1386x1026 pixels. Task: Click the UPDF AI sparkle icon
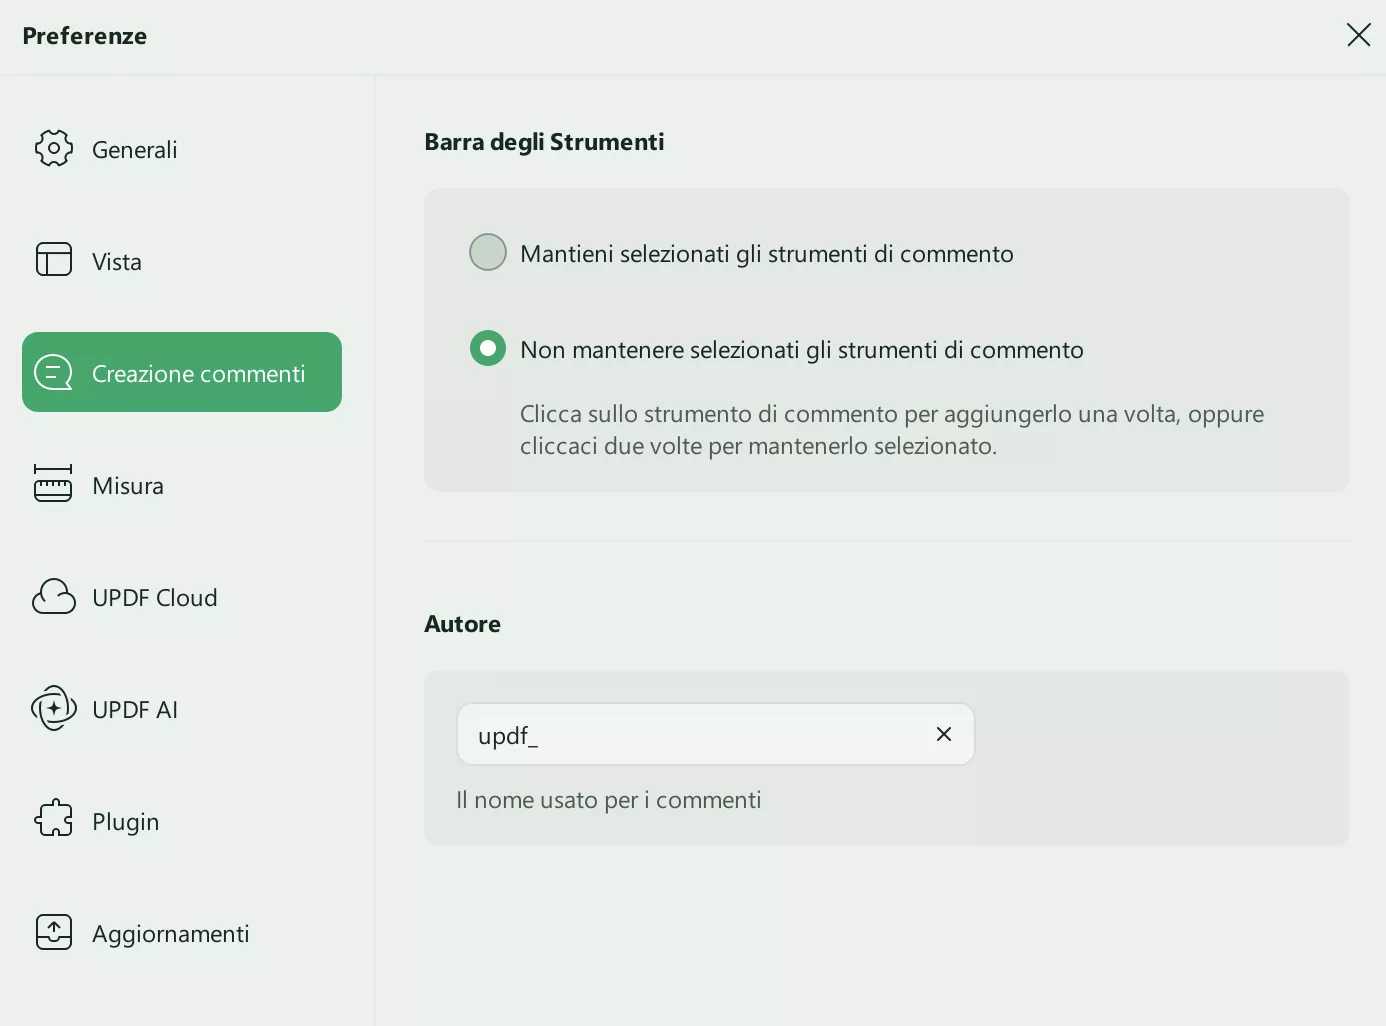point(54,709)
